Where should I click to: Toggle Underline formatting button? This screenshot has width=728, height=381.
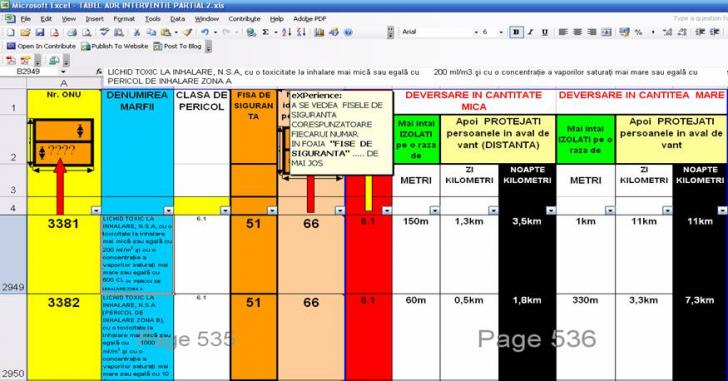tap(545, 32)
